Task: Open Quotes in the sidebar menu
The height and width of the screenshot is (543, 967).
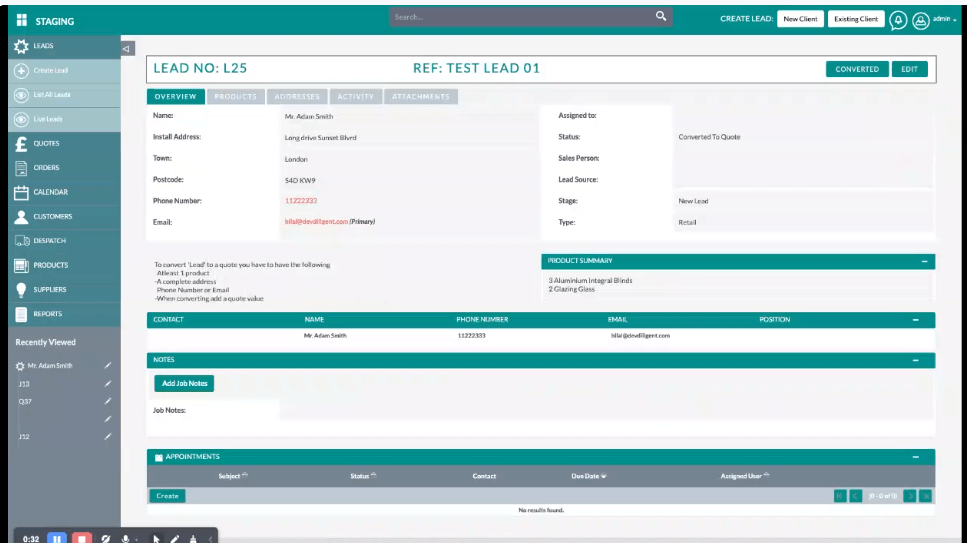Action: click(x=65, y=144)
